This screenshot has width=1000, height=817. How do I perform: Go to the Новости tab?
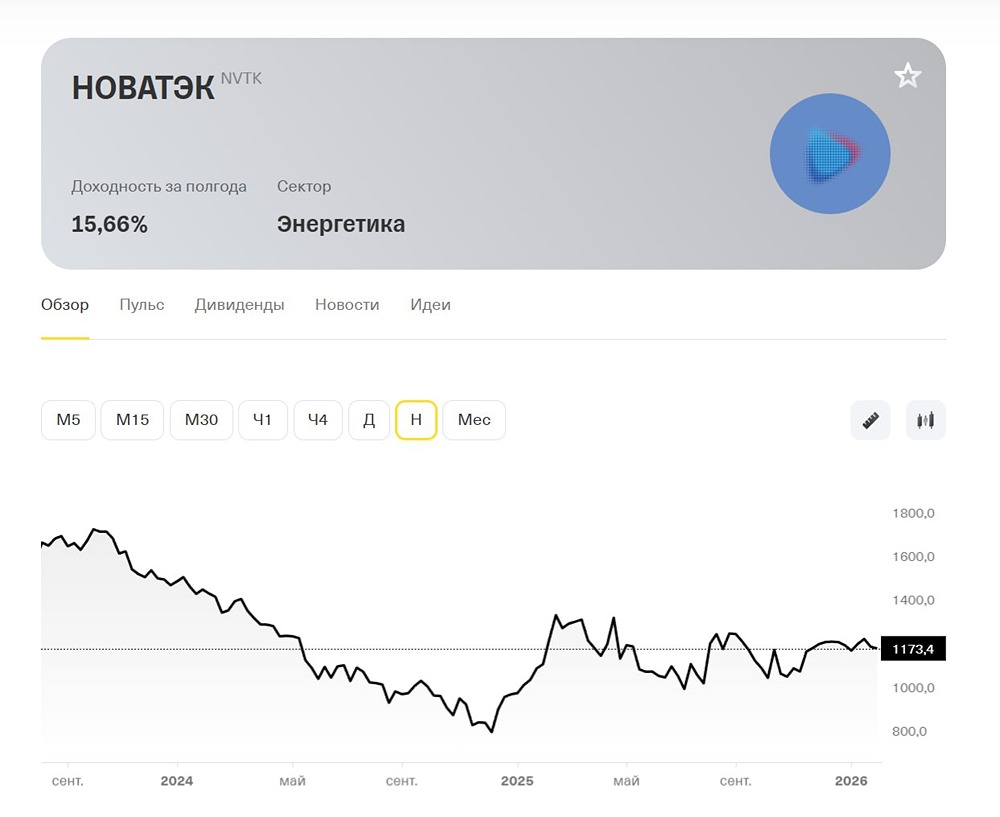(347, 305)
